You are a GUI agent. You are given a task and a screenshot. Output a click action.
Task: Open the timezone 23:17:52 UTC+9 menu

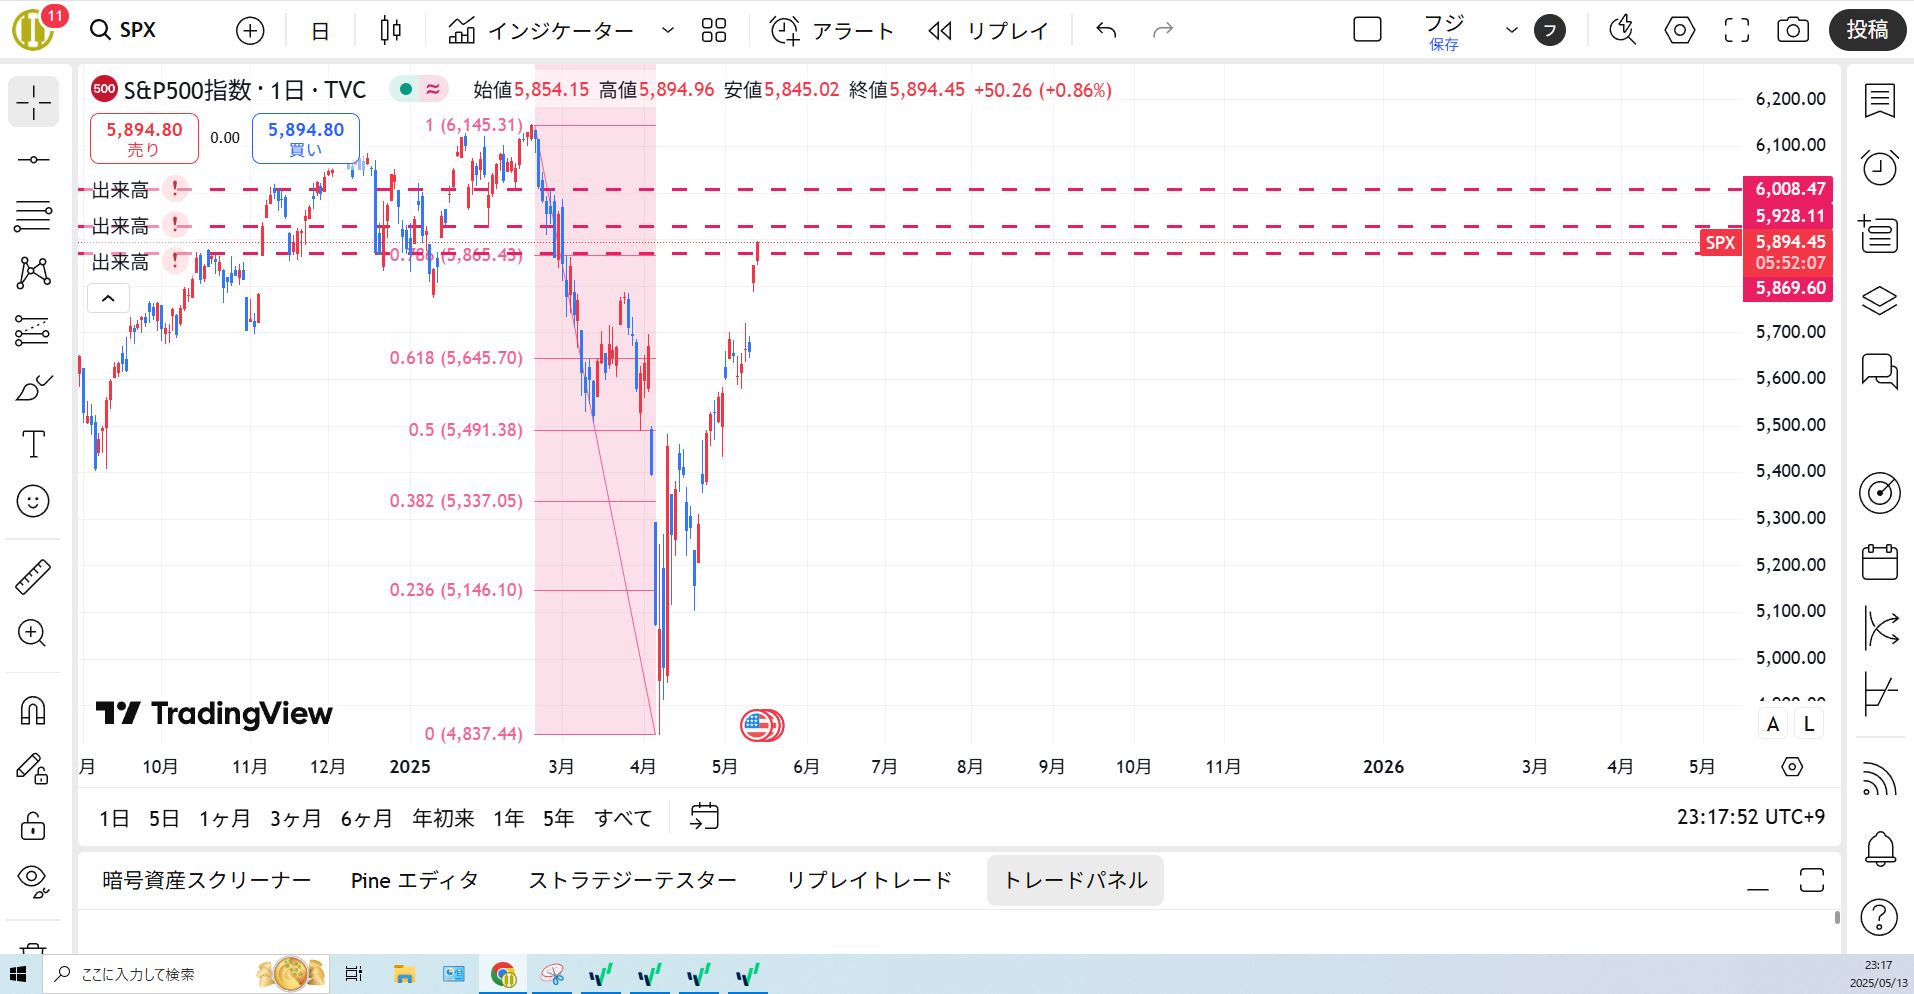coord(1750,817)
